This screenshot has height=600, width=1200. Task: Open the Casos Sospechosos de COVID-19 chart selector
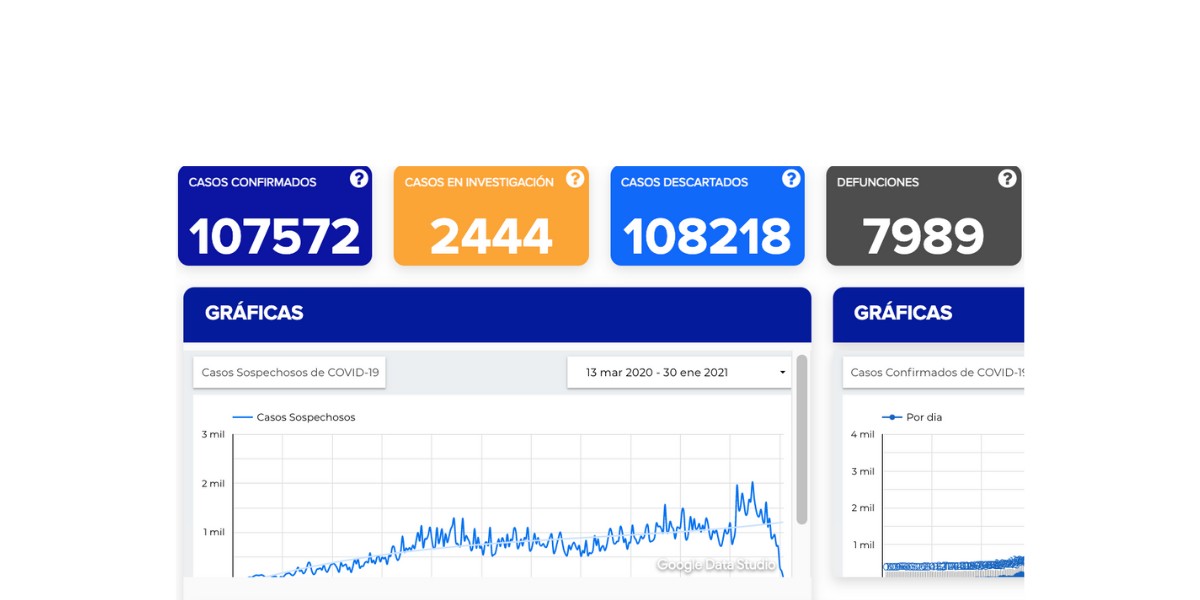[x=289, y=372]
